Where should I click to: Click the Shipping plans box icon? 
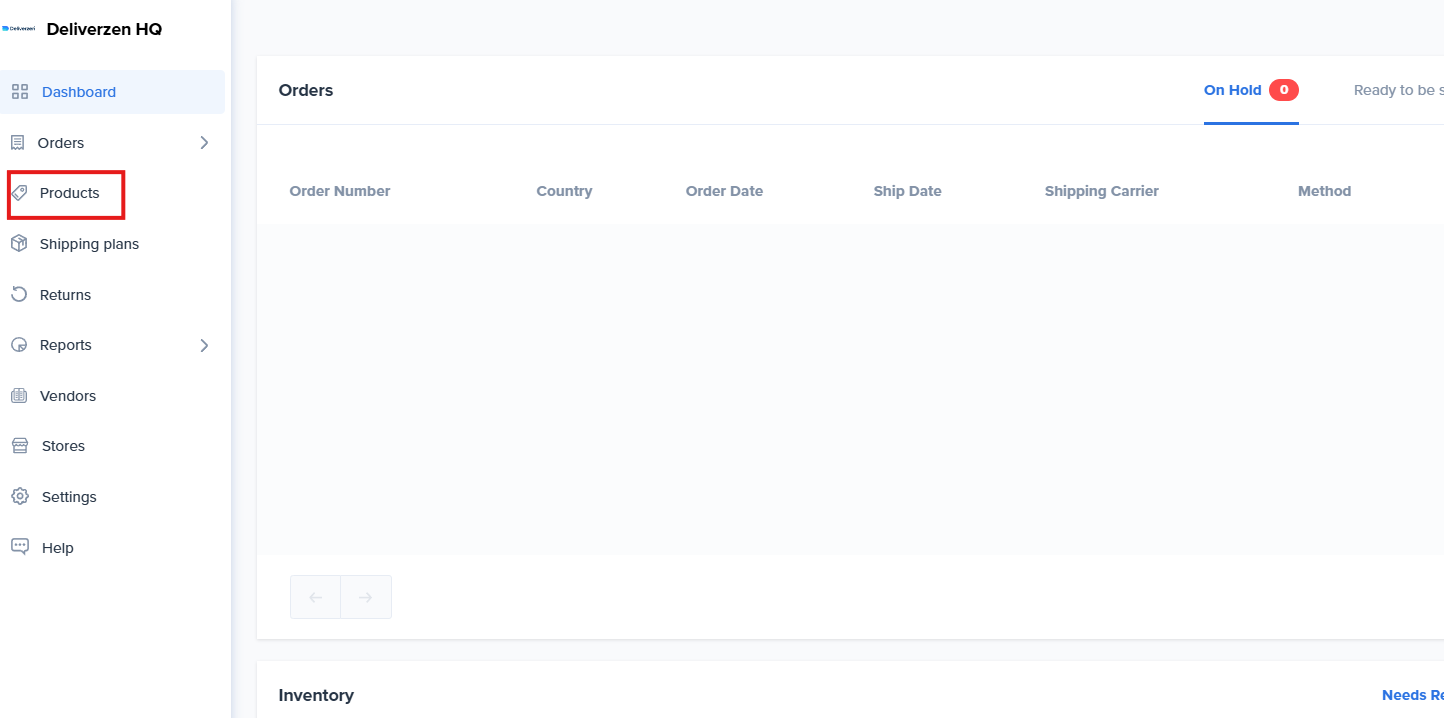pos(19,244)
